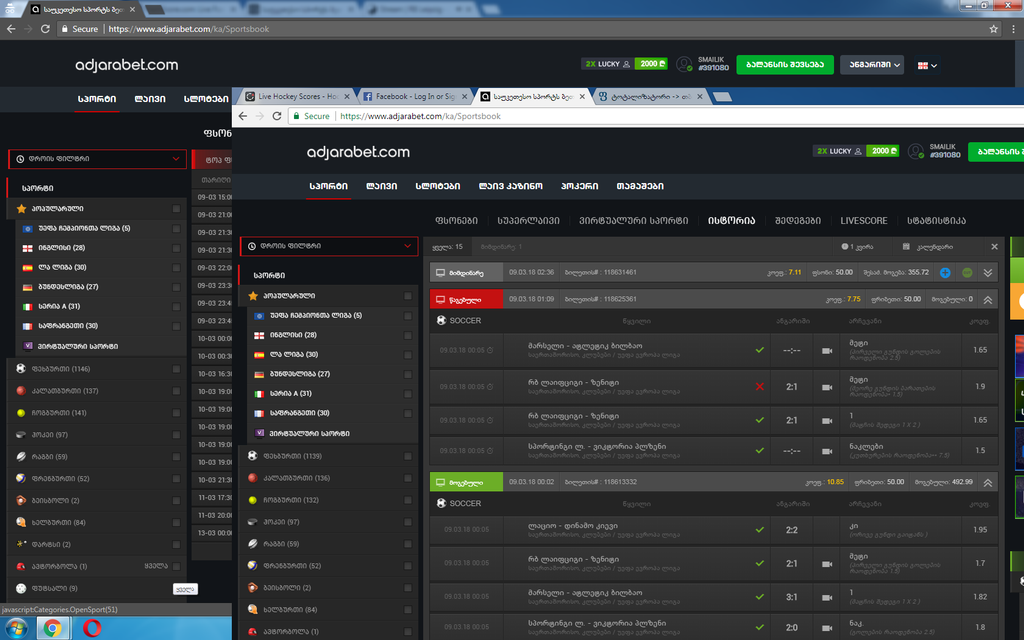This screenshot has width=1024, height=640.
Task: Switch to the Facebook - Log In browser tab
Action: pyautogui.click(x=415, y=97)
